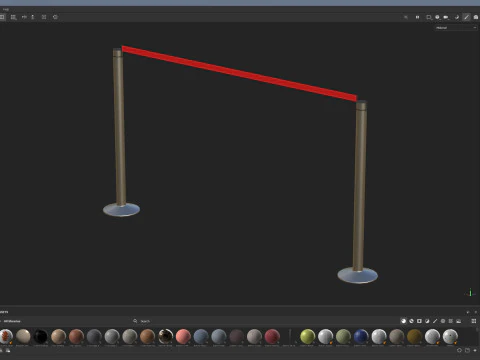Select the yellow-green material sphere
Viewport: 480px width, 360px height.
click(308, 336)
